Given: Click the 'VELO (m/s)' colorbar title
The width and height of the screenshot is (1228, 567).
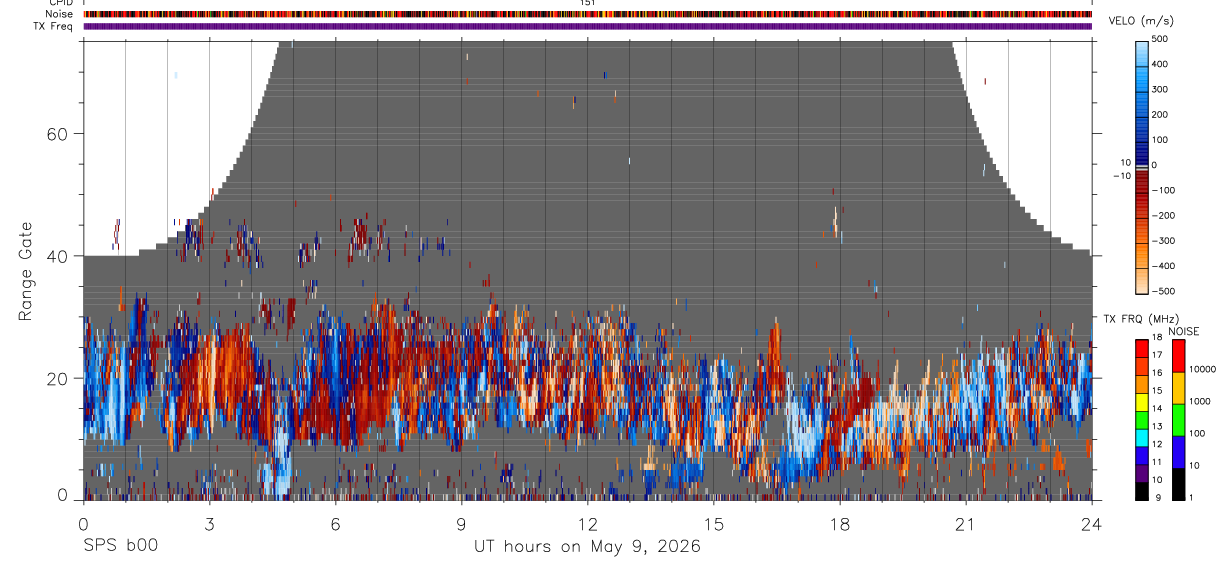Looking at the screenshot, I should click(1142, 21).
